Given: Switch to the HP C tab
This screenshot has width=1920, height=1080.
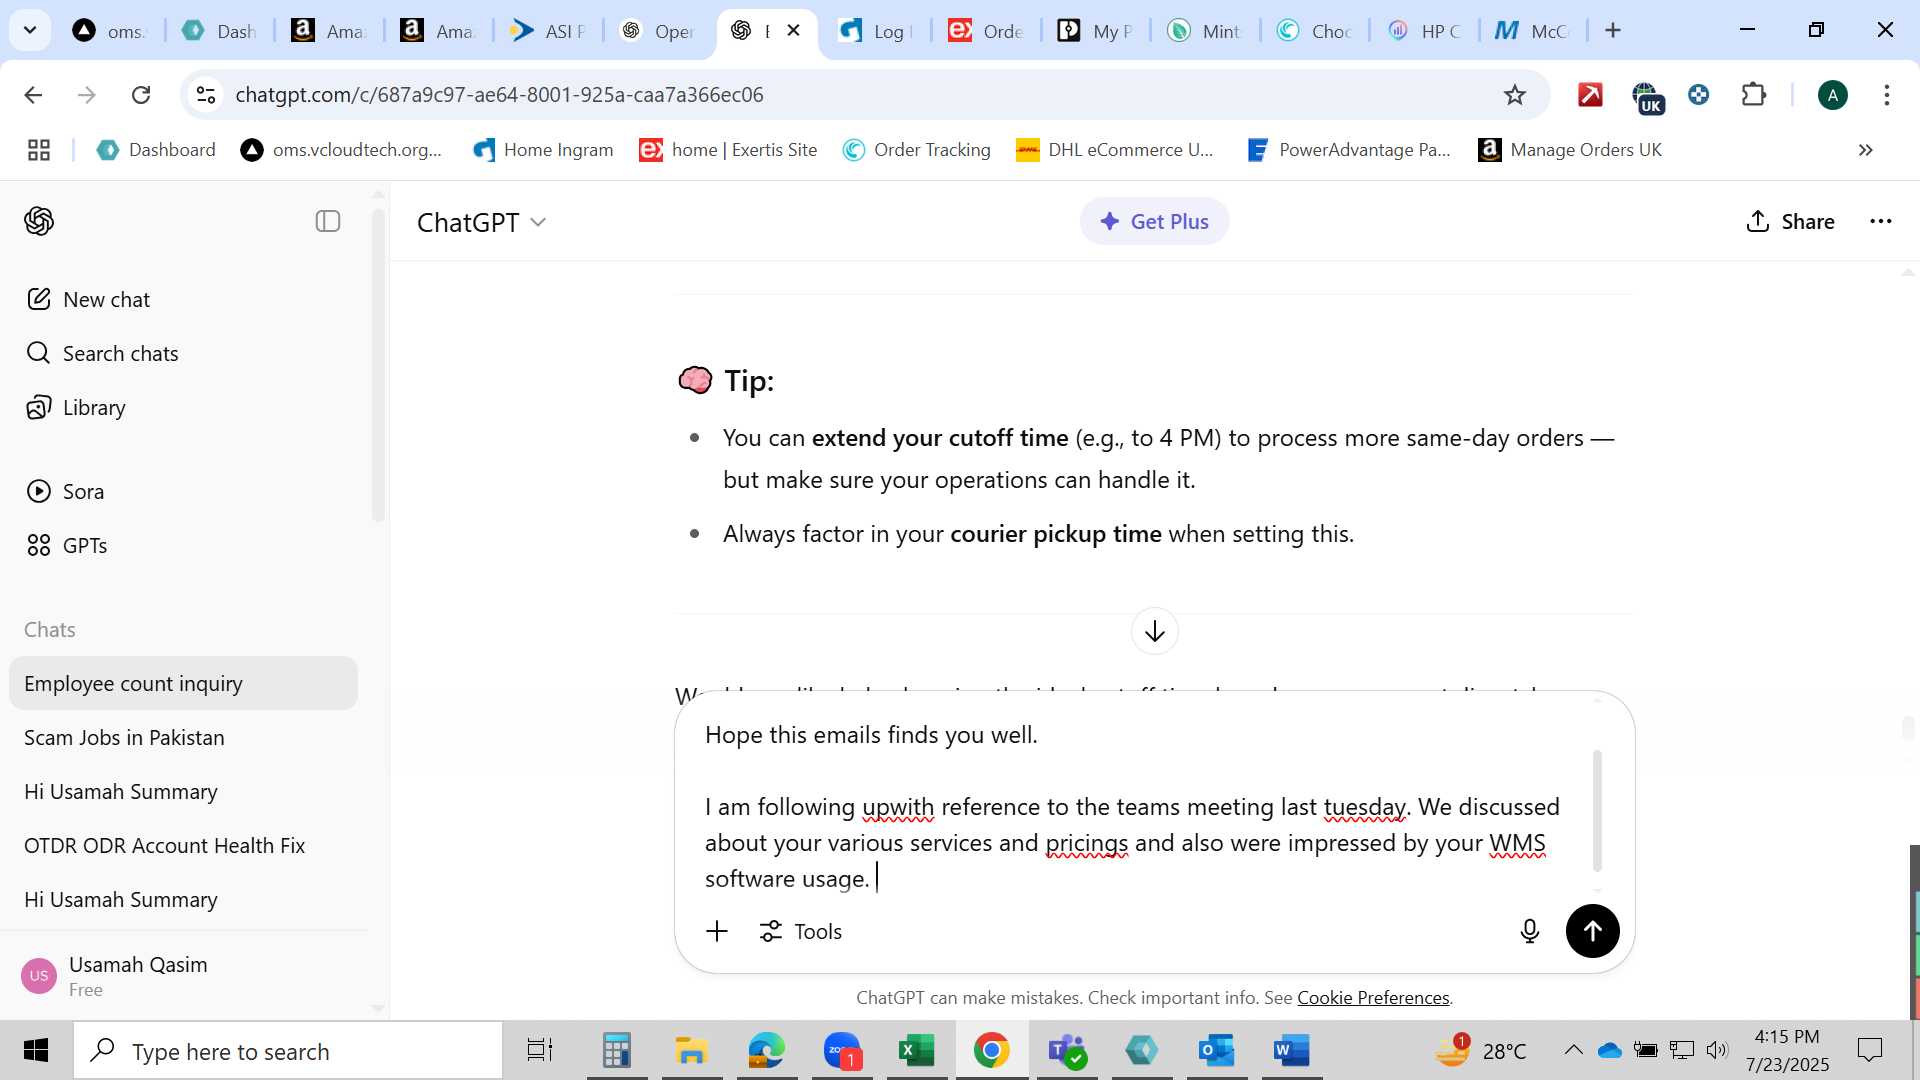Looking at the screenshot, I should [x=1425, y=31].
